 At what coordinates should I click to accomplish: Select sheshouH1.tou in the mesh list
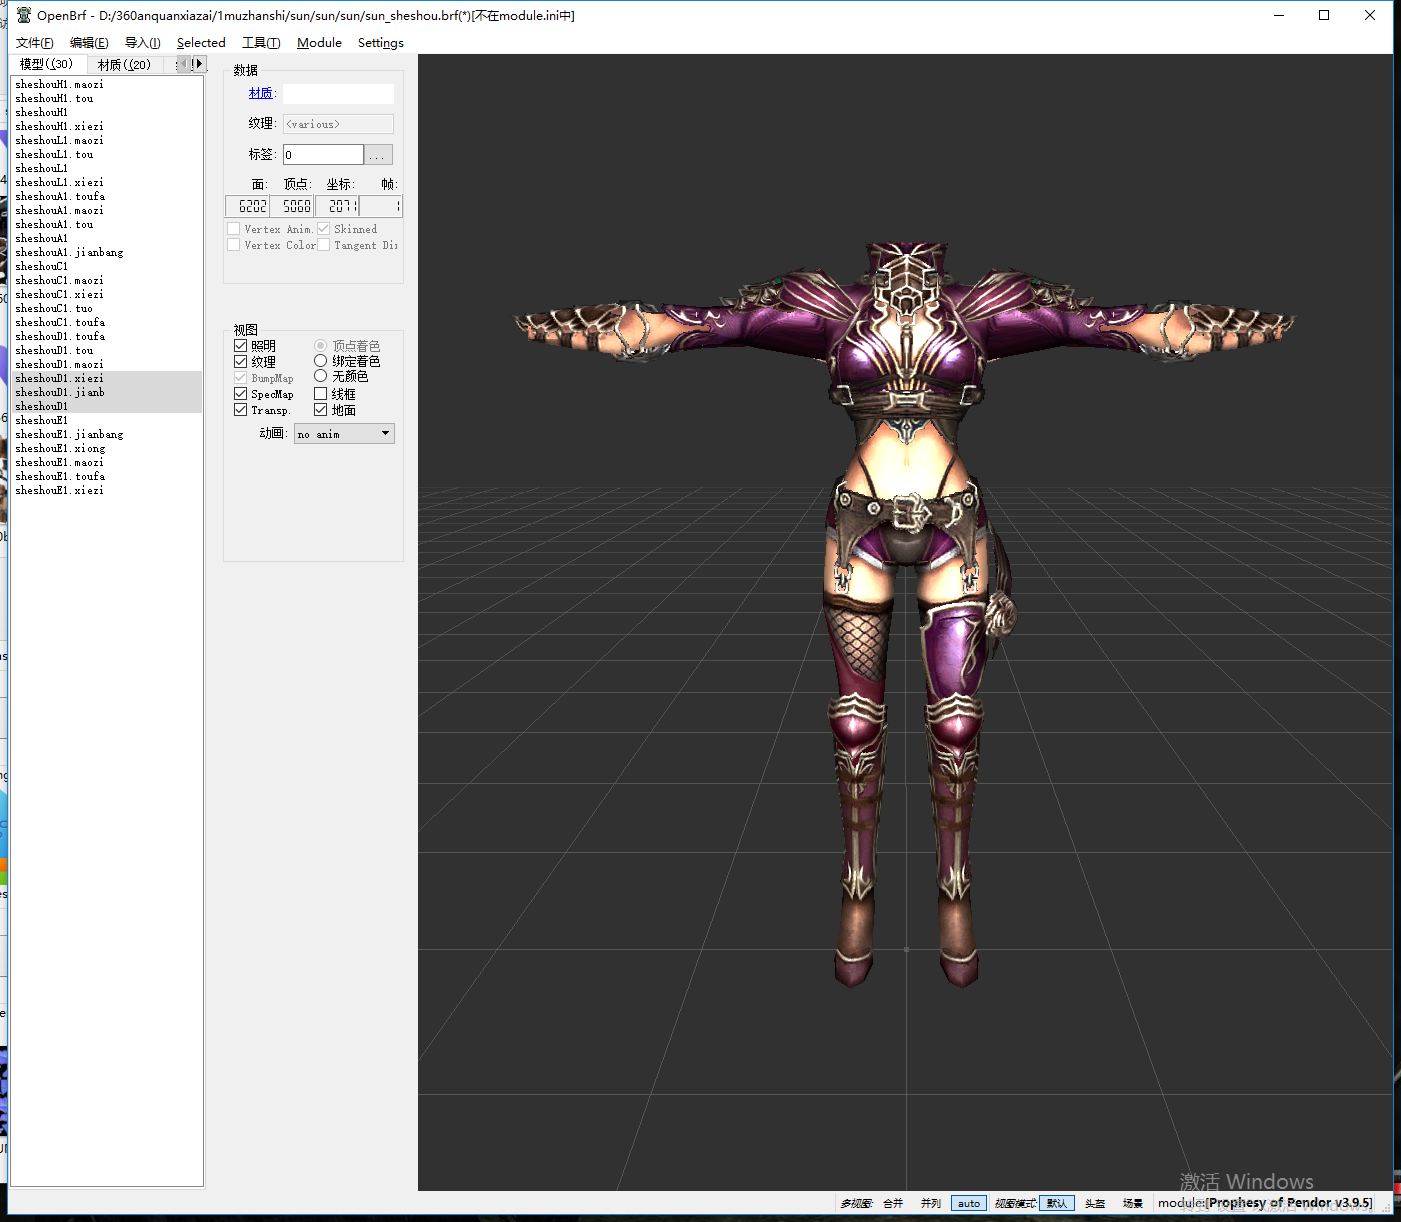click(106, 99)
